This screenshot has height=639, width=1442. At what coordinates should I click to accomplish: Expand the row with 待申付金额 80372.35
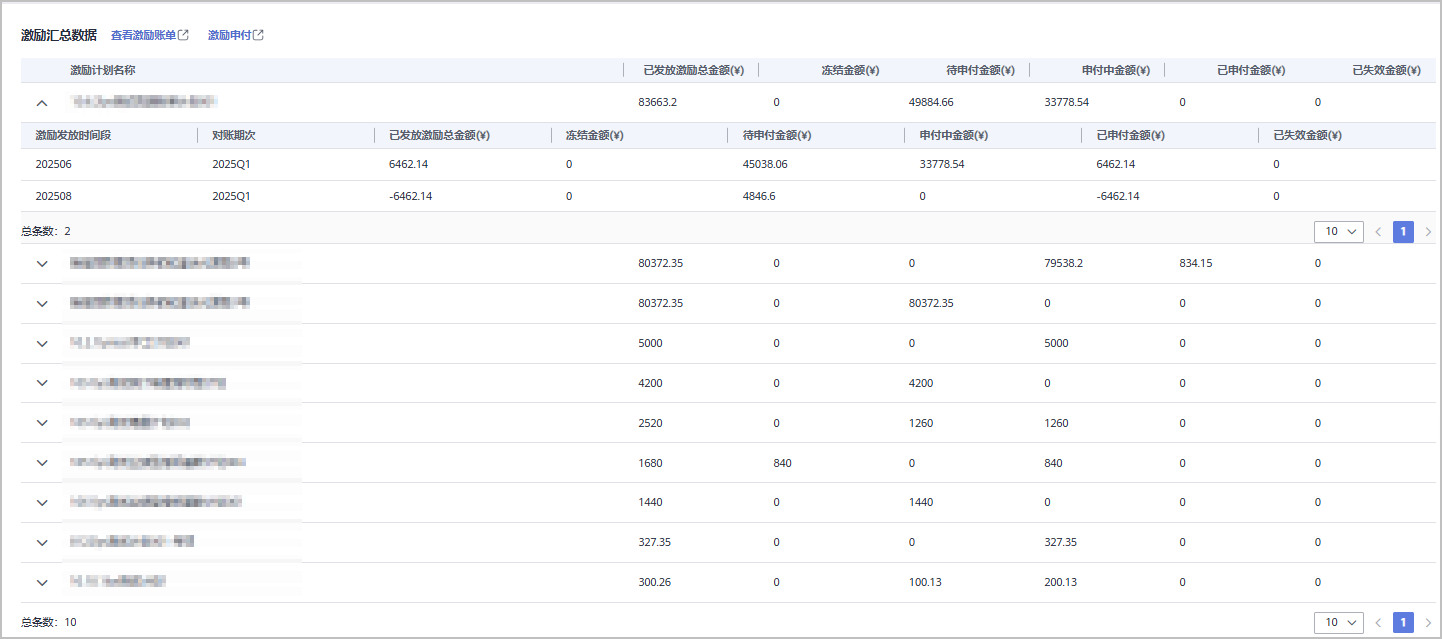pos(42,304)
